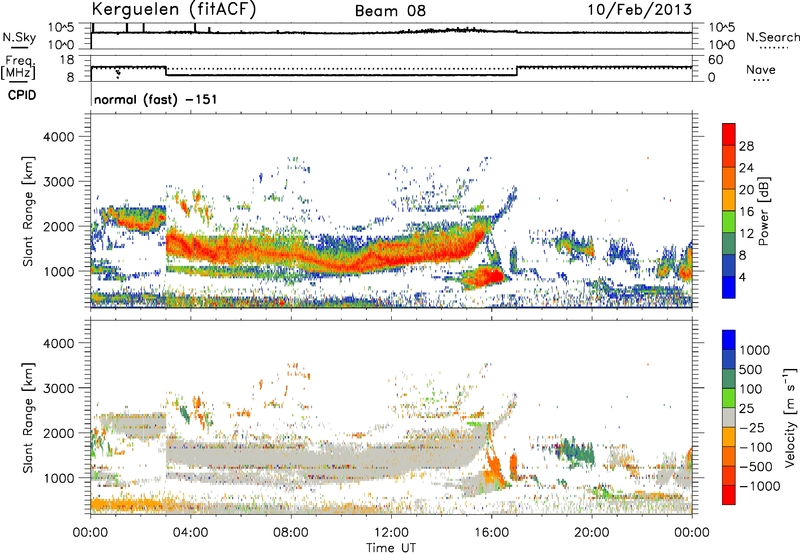This screenshot has width=800, height=554.
Task: Click the Power [dB] colorbar title
Action: 763,211
